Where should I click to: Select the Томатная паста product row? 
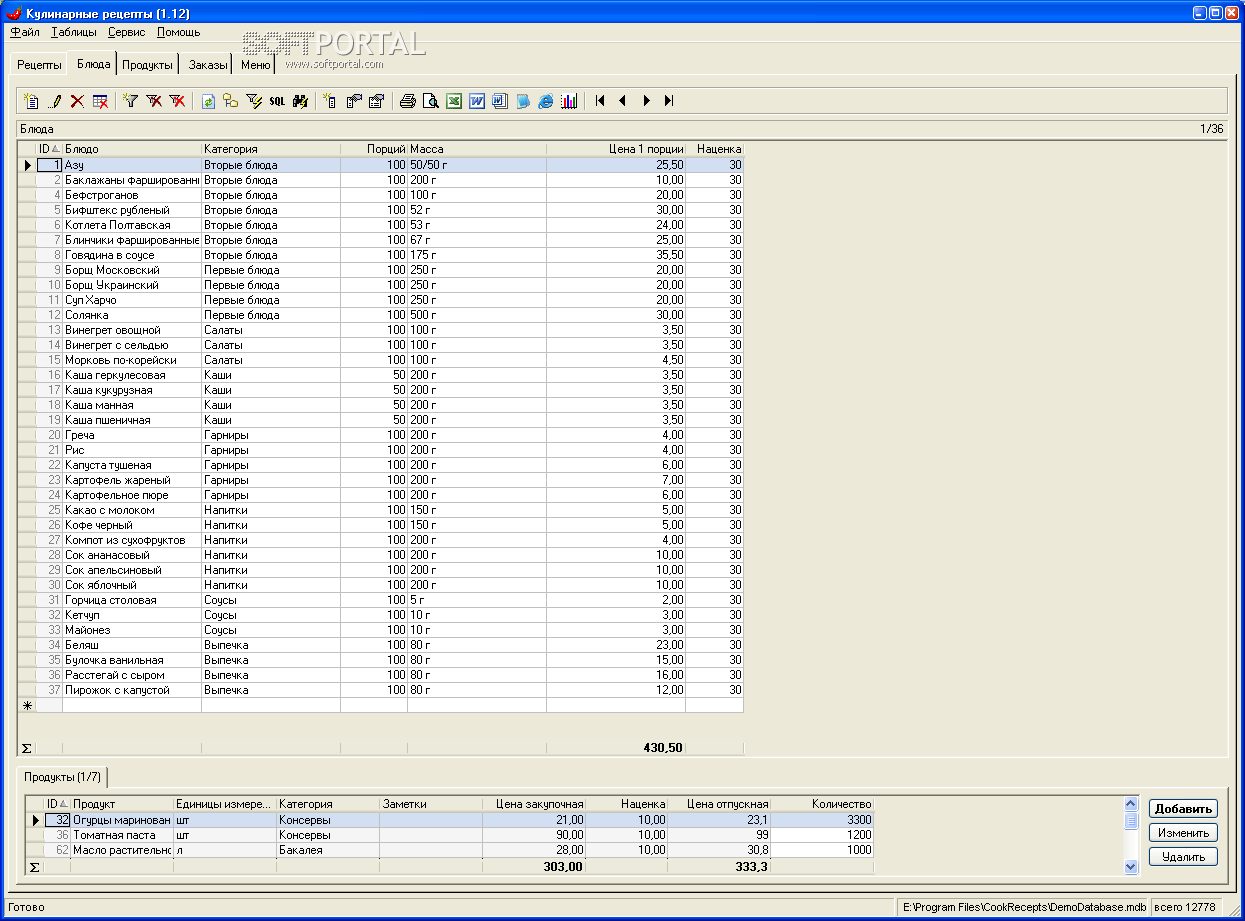[x=450, y=835]
